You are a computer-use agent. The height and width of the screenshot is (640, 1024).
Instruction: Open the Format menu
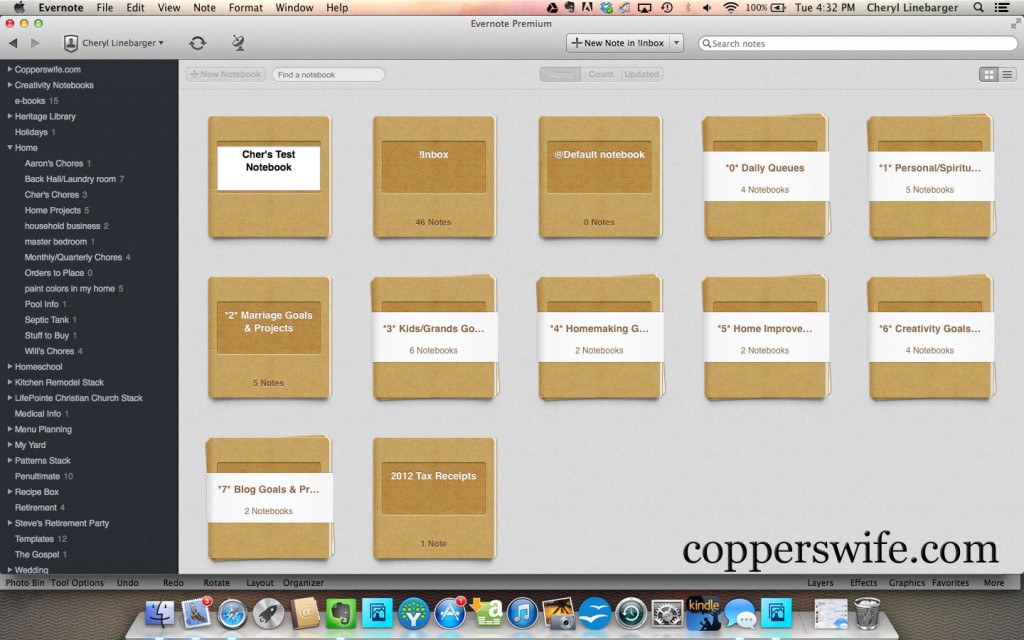pyautogui.click(x=246, y=8)
